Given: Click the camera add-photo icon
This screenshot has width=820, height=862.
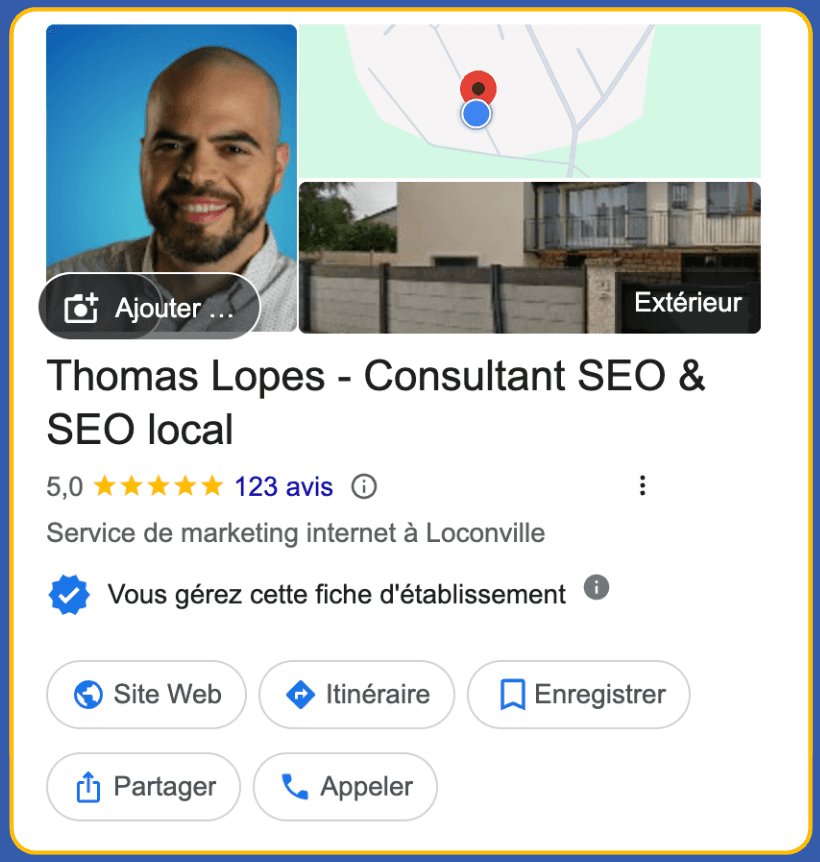Looking at the screenshot, I should click(81, 307).
